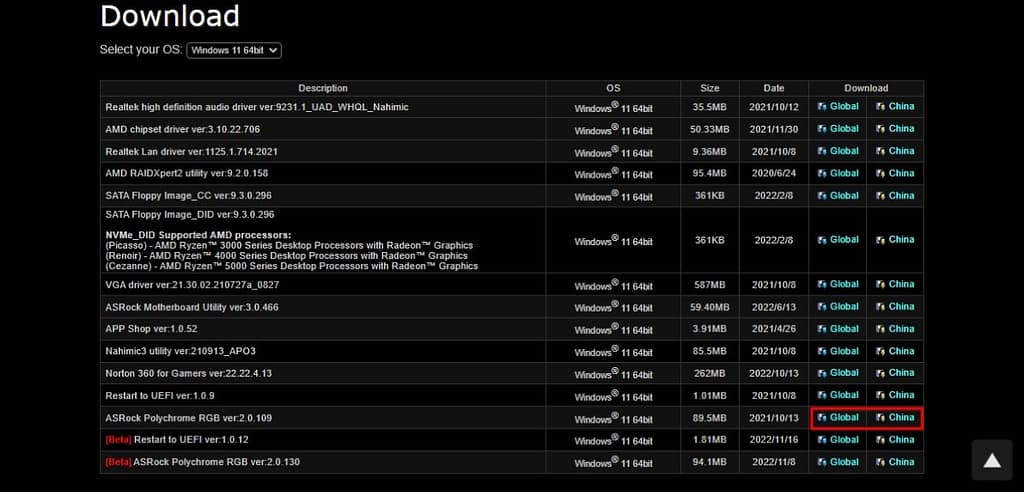Download Realtek audio driver via Global link

point(838,107)
